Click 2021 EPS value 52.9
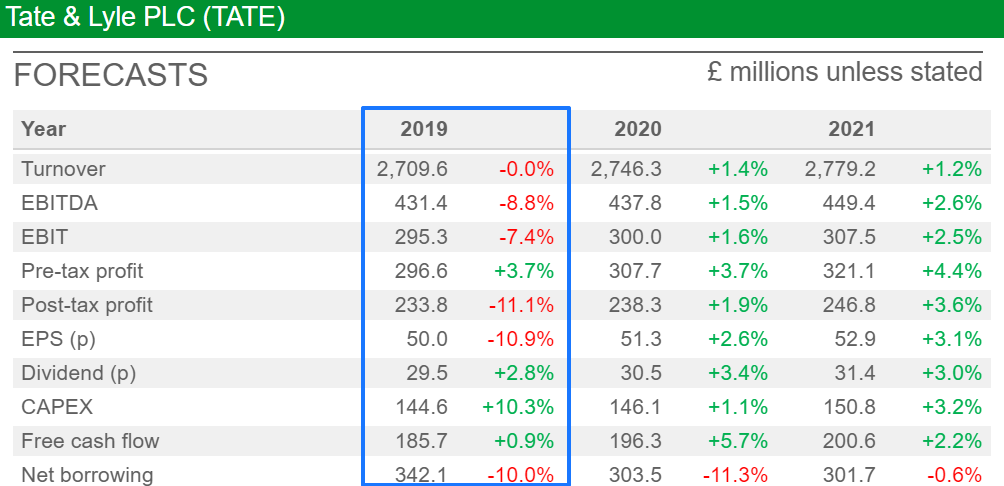The height and width of the screenshot is (486, 1004). pos(855,339)
